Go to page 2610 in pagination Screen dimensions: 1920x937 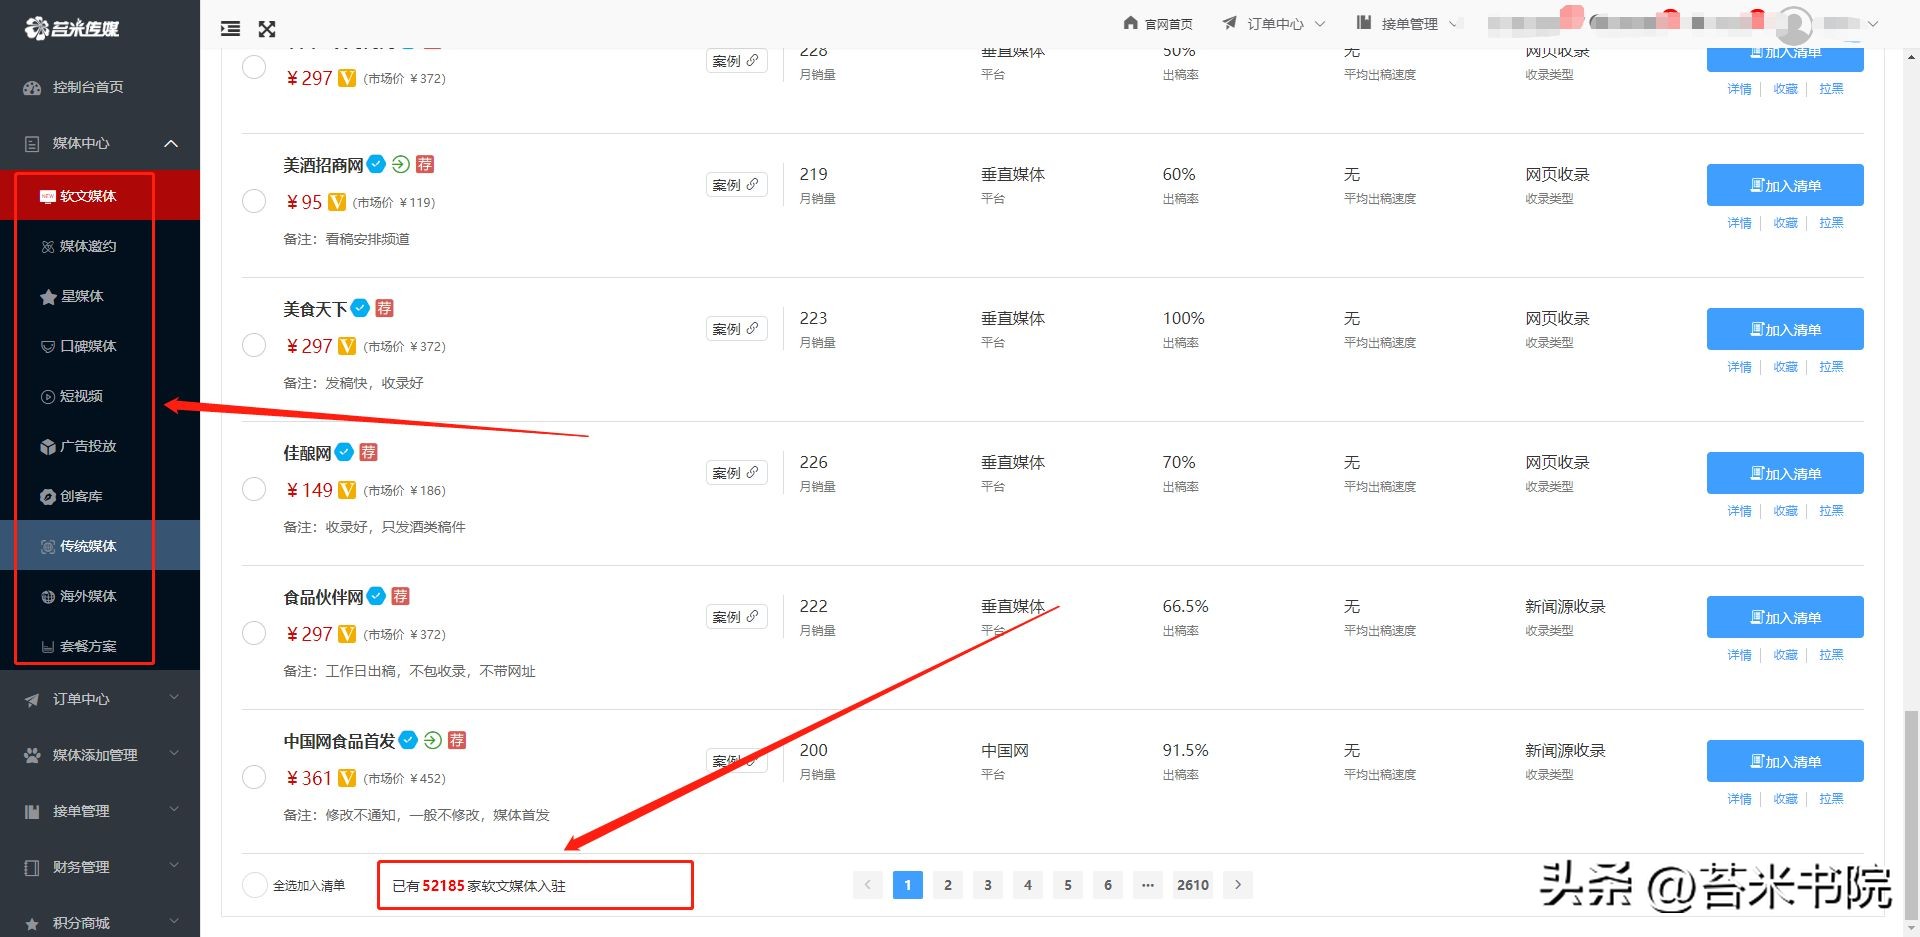pos(1192,885)
